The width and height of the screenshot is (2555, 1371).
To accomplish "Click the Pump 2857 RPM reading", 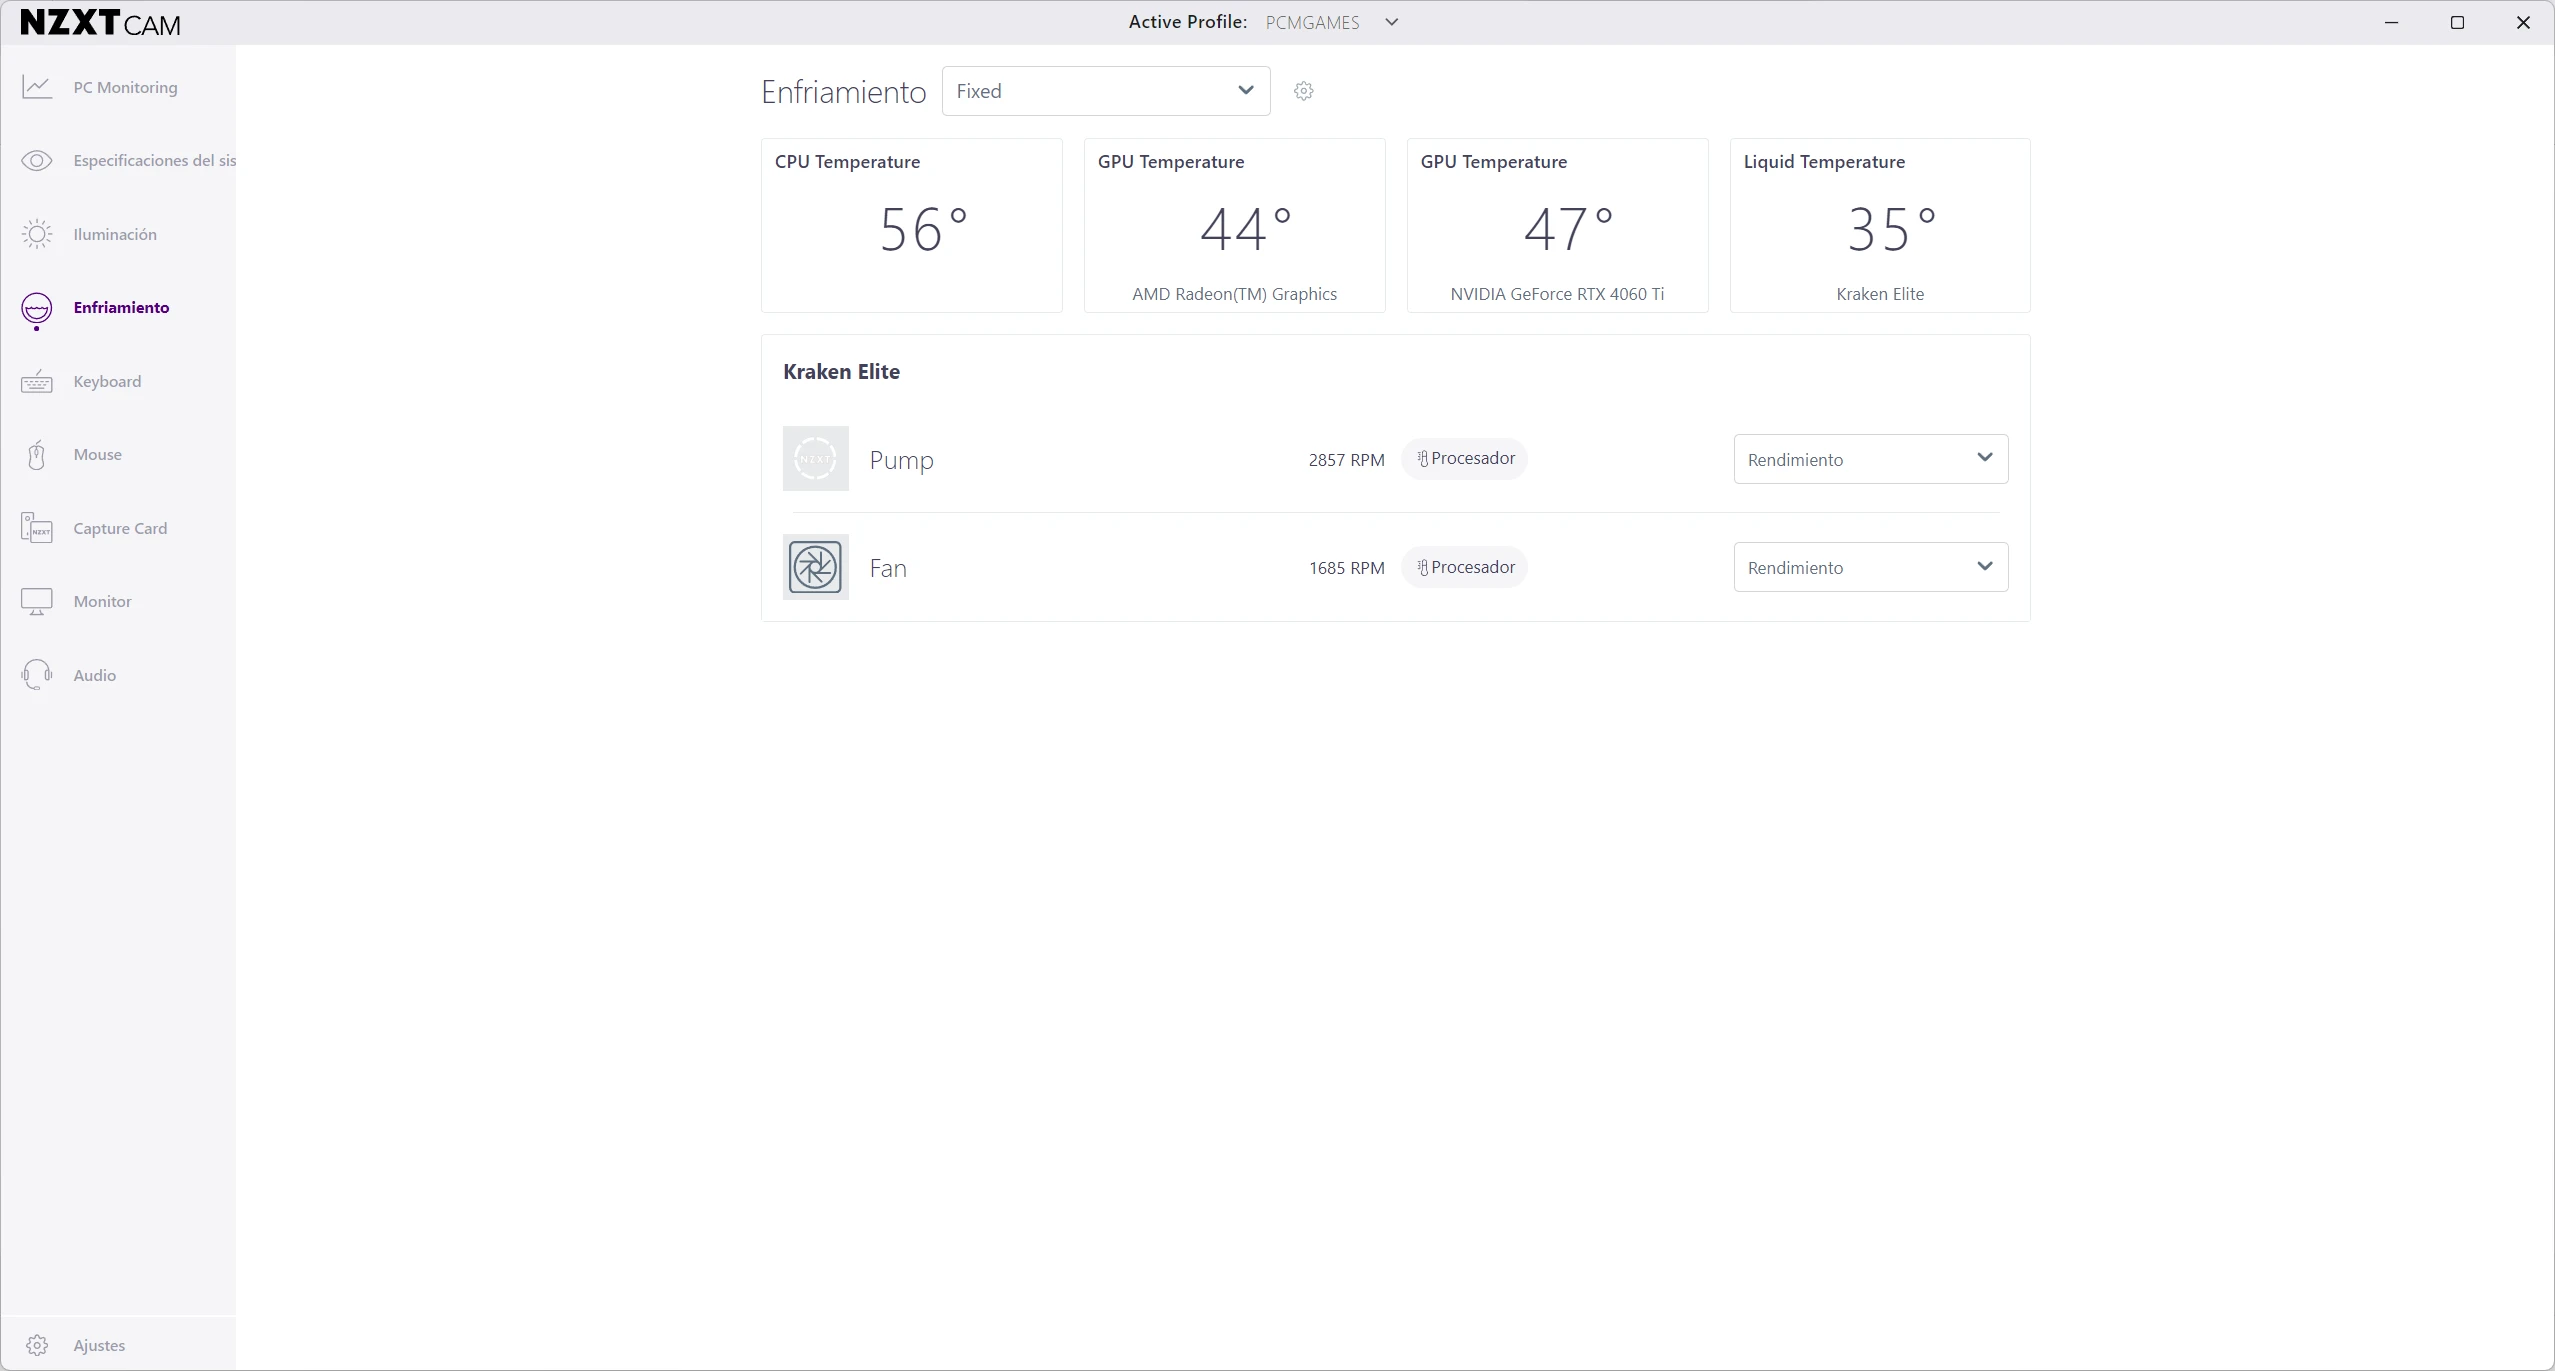I will point(1346,460).
